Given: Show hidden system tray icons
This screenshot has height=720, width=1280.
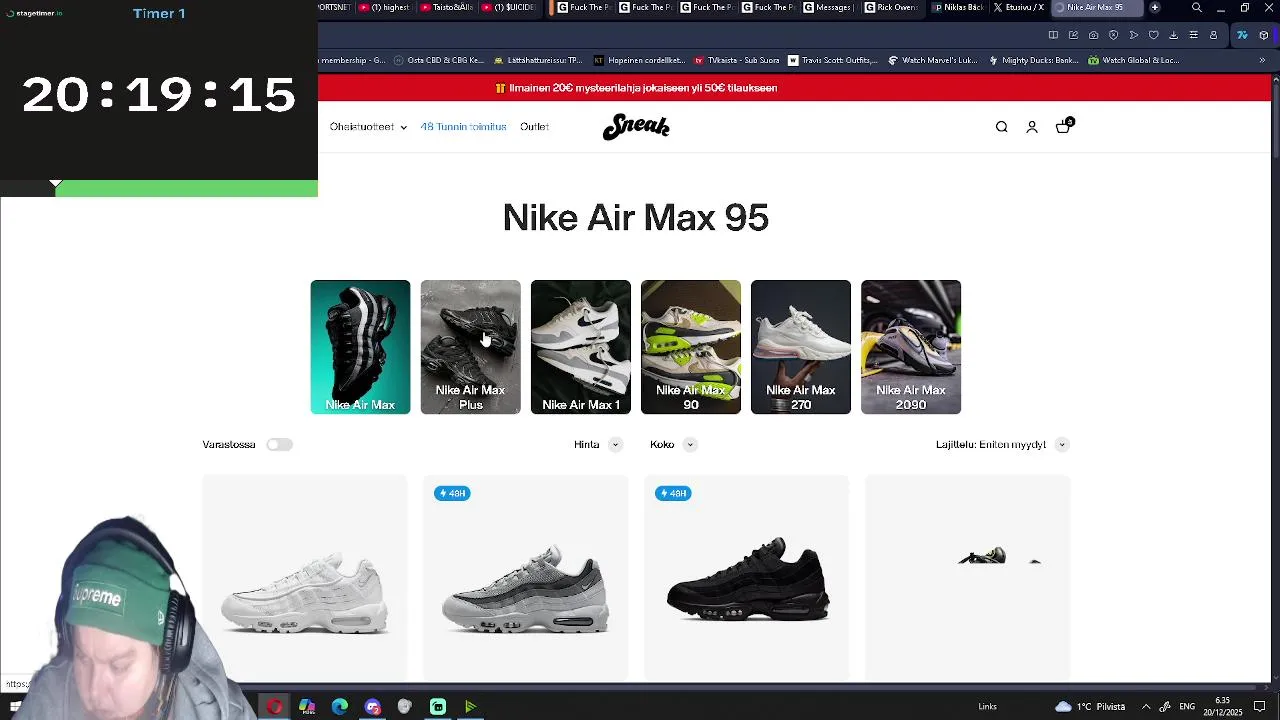Looking at the screenshot, I should [1146, 707].
